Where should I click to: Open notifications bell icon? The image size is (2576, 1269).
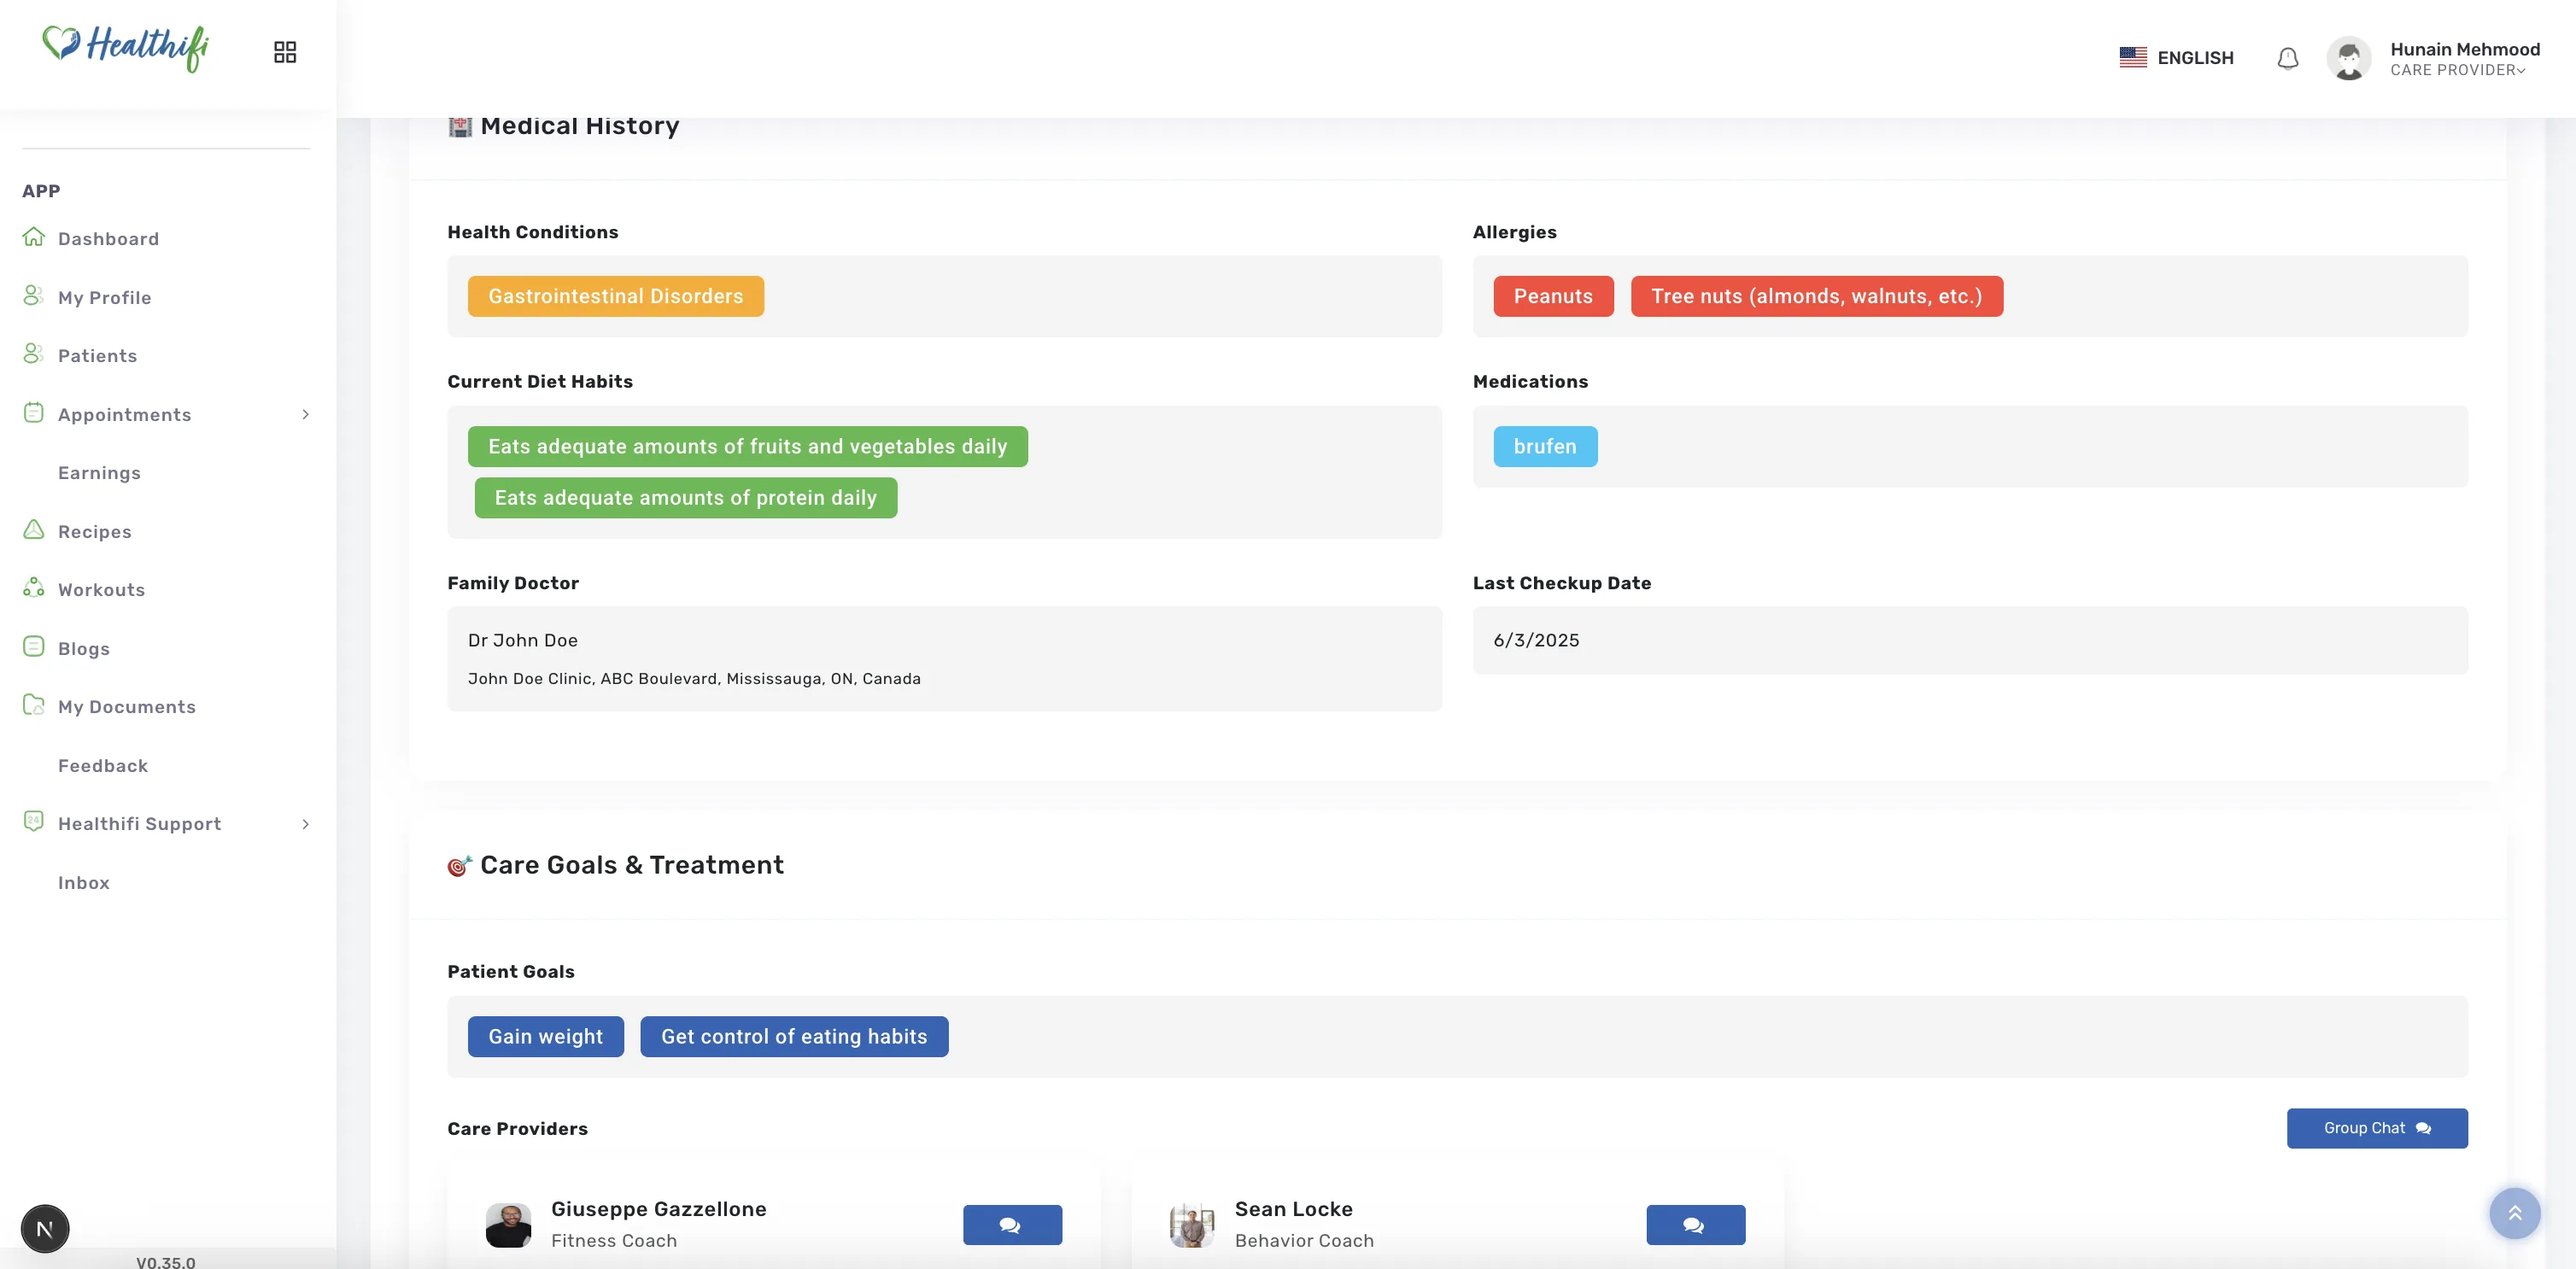tap(2288, 58)
